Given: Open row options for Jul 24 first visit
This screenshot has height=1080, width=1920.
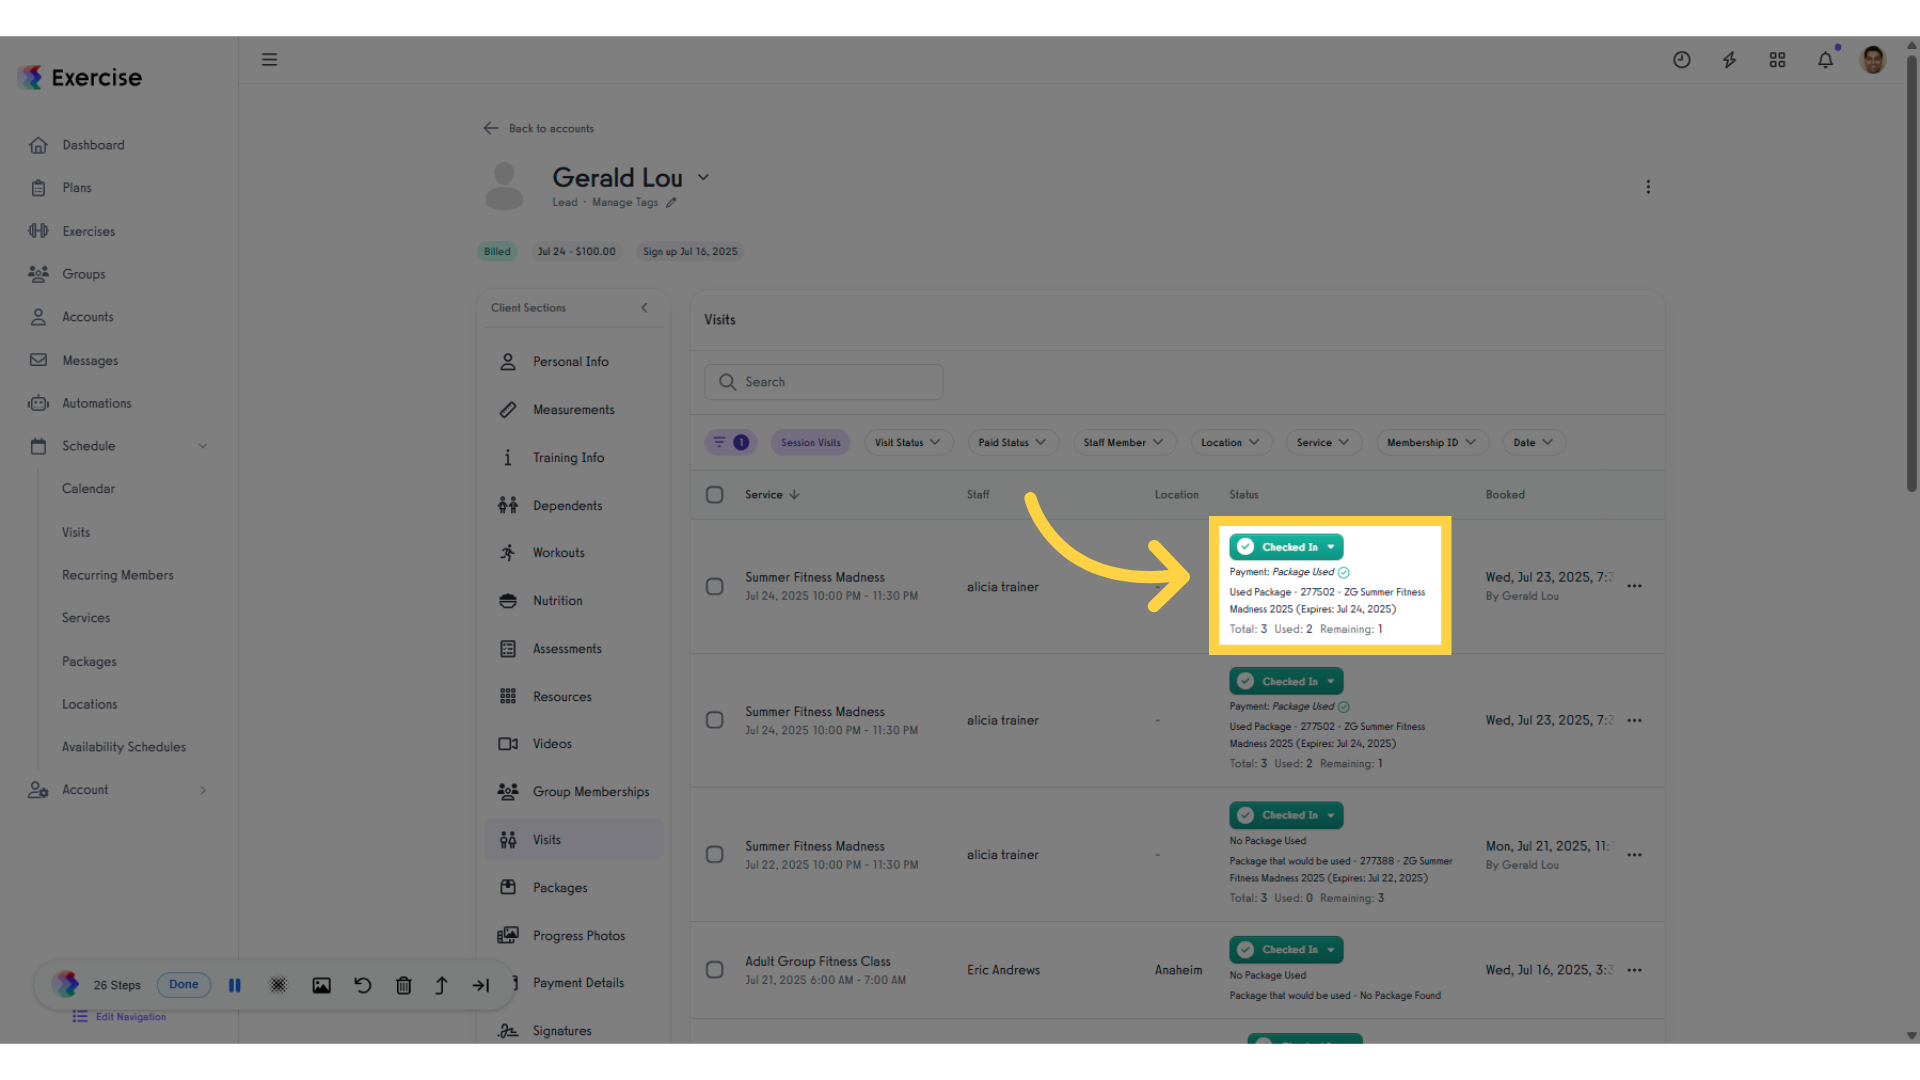Looking at the screenshot, I should 1634,586.
